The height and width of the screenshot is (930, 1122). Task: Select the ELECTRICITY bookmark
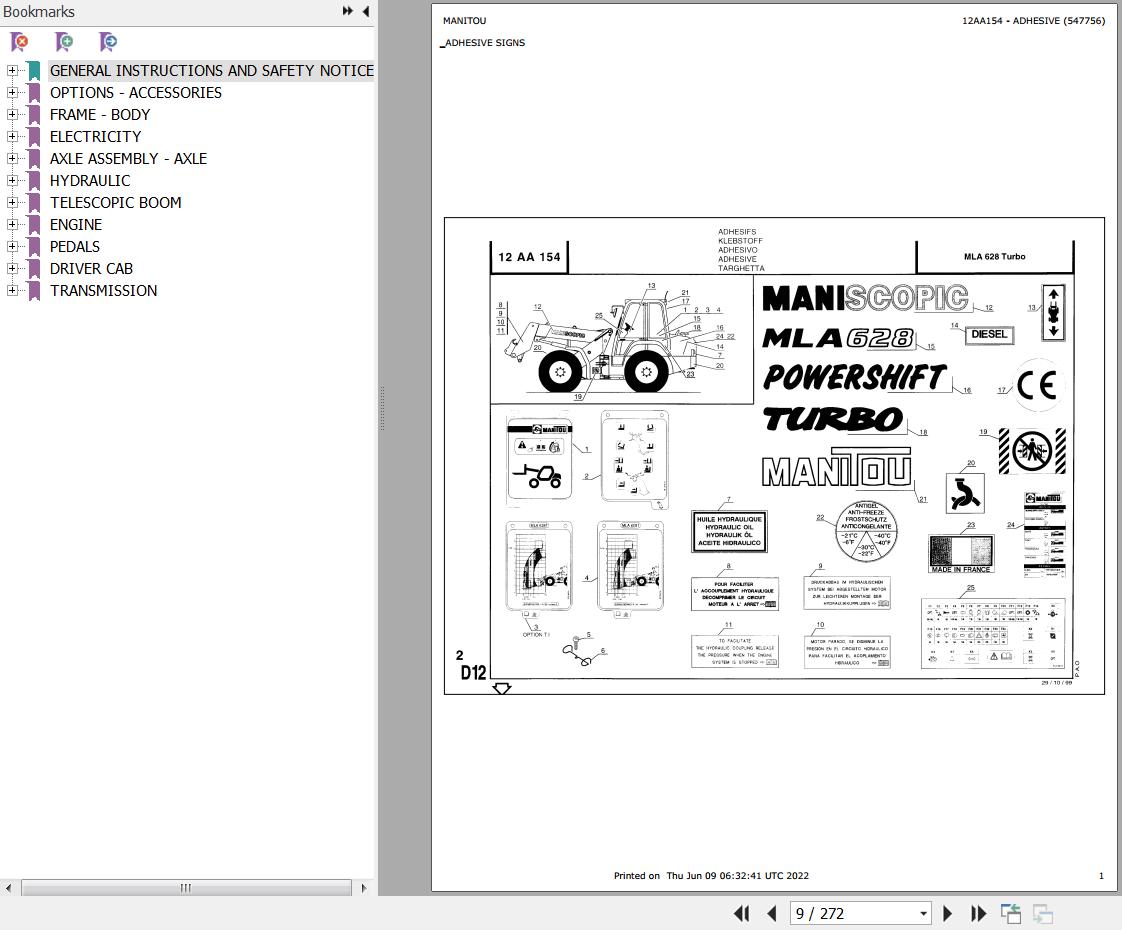[95, 136]
